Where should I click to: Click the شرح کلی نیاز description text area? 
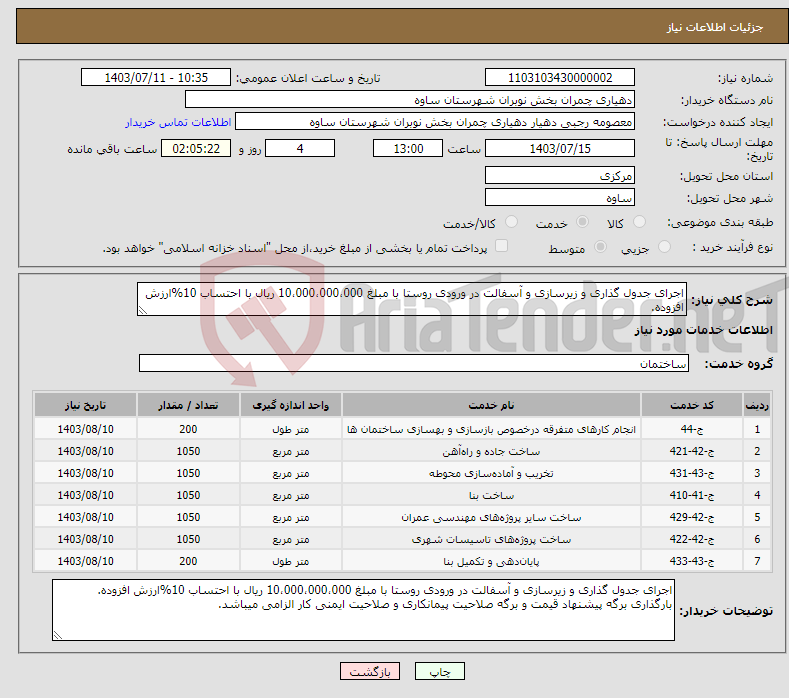pos(412,299)
